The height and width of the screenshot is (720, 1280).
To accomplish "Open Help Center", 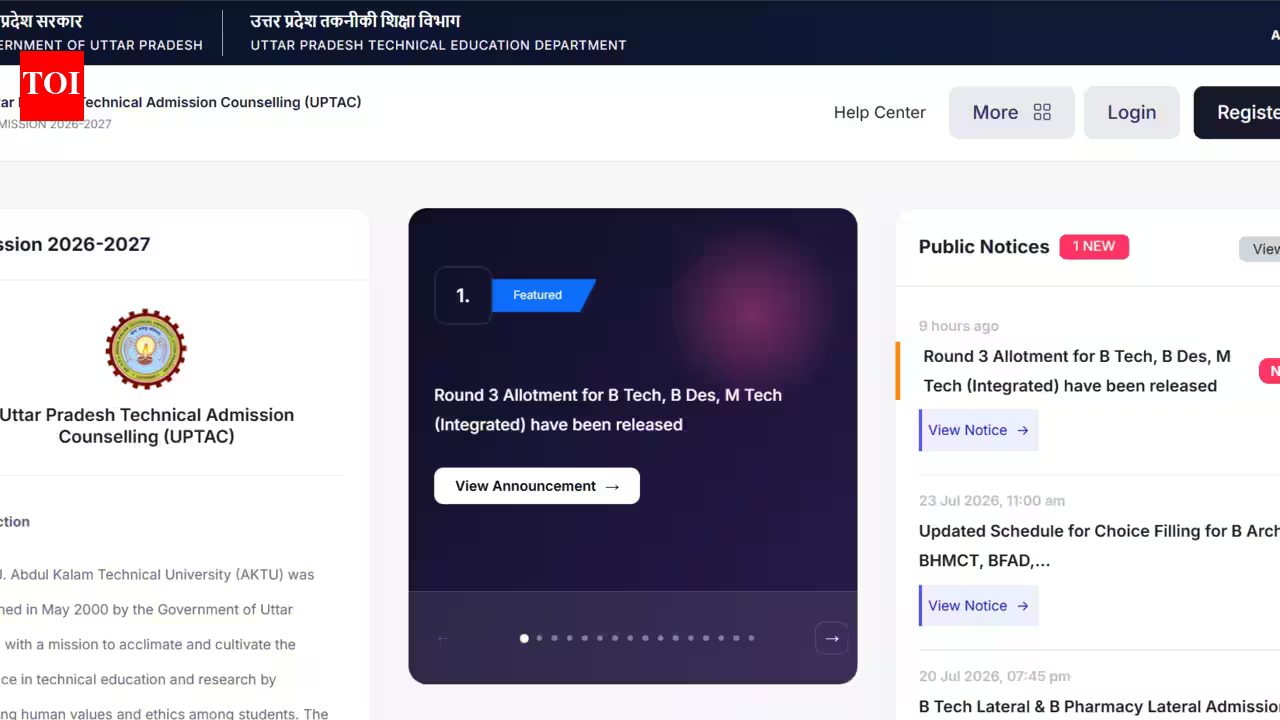I will tap(880, 112).
